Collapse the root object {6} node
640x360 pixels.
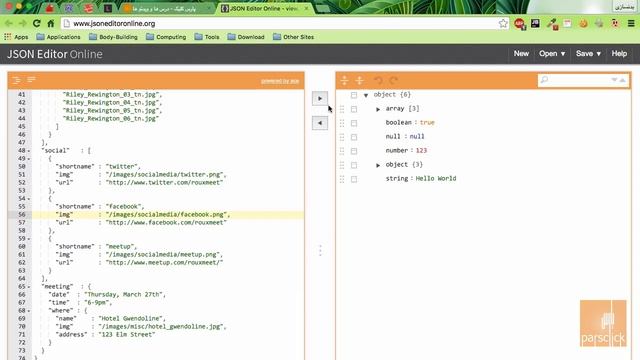366,95
